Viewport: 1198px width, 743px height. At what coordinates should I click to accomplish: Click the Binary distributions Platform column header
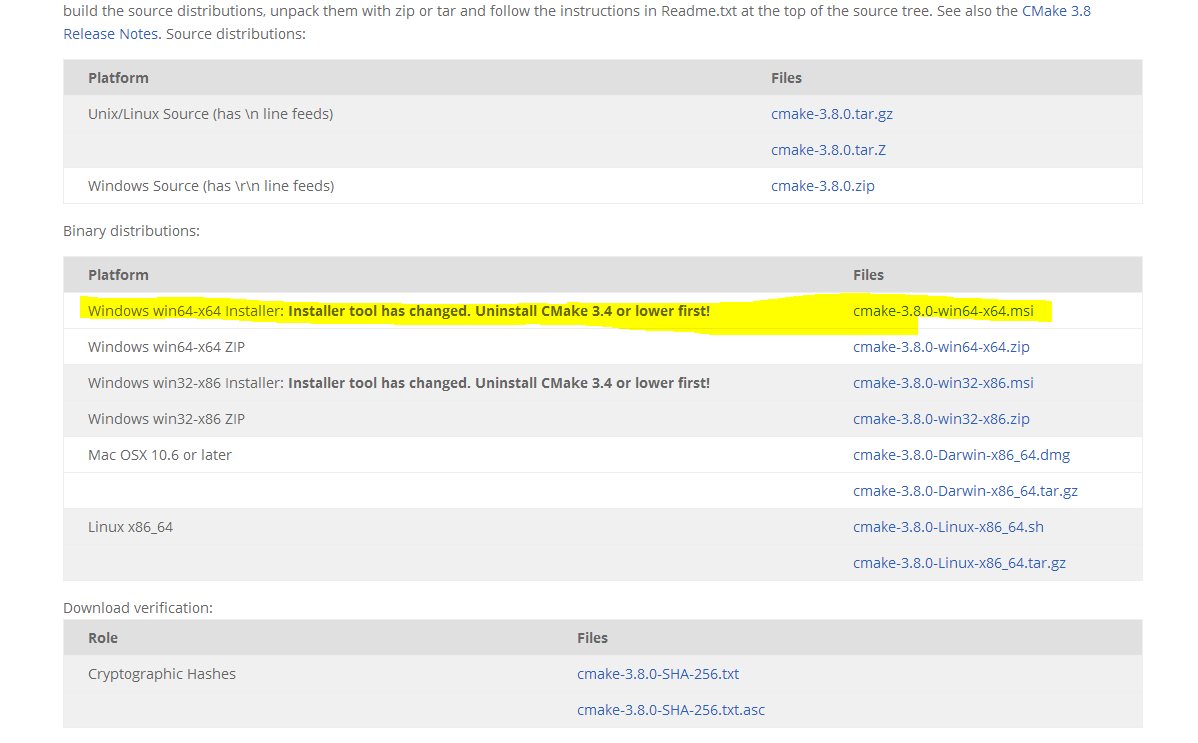118,275
